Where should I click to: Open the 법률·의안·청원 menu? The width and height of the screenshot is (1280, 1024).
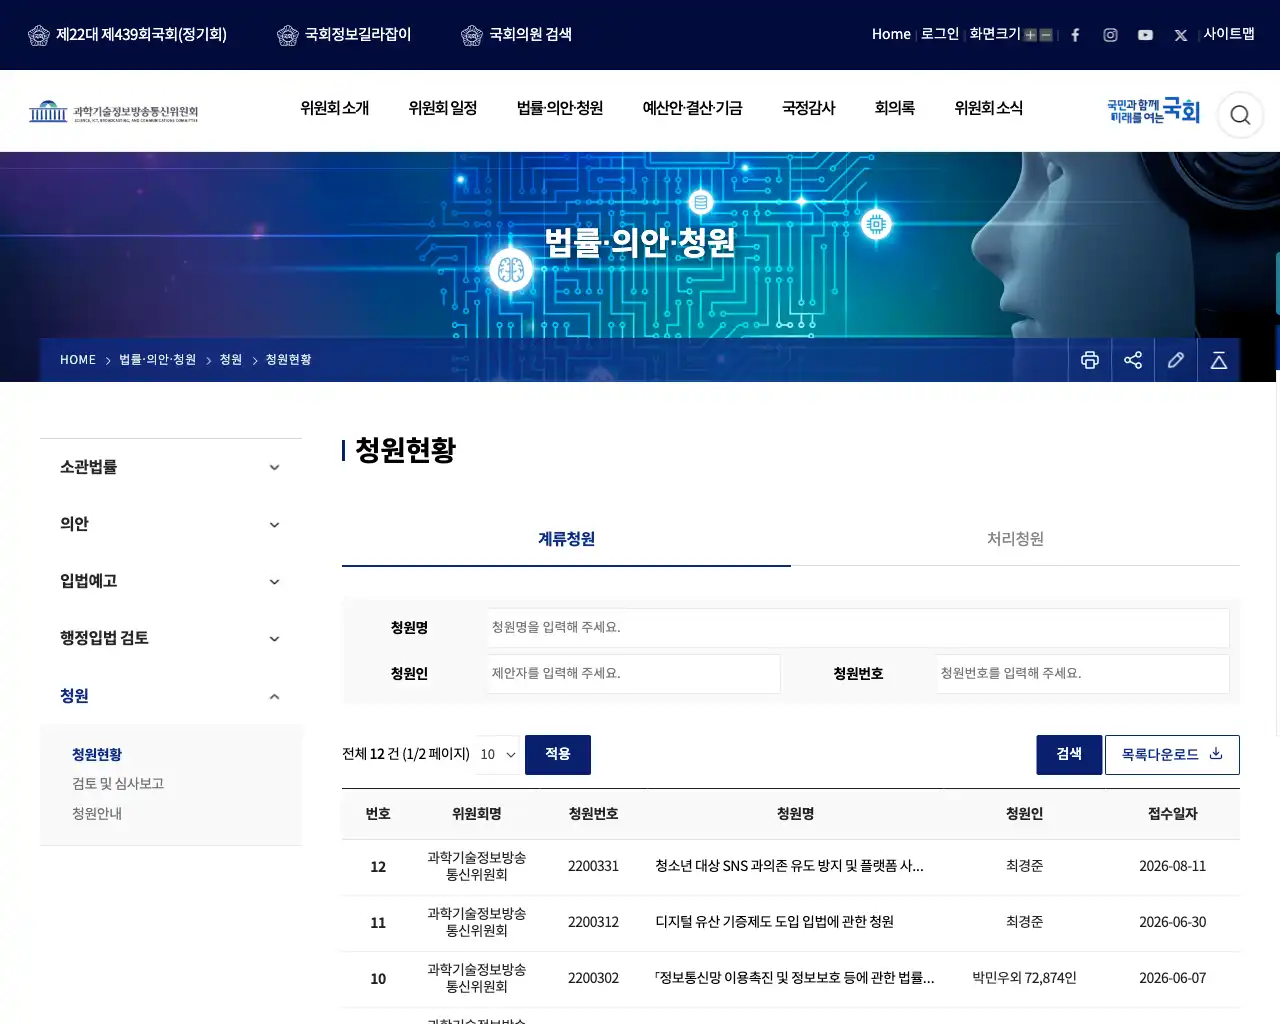coord(560,108)
